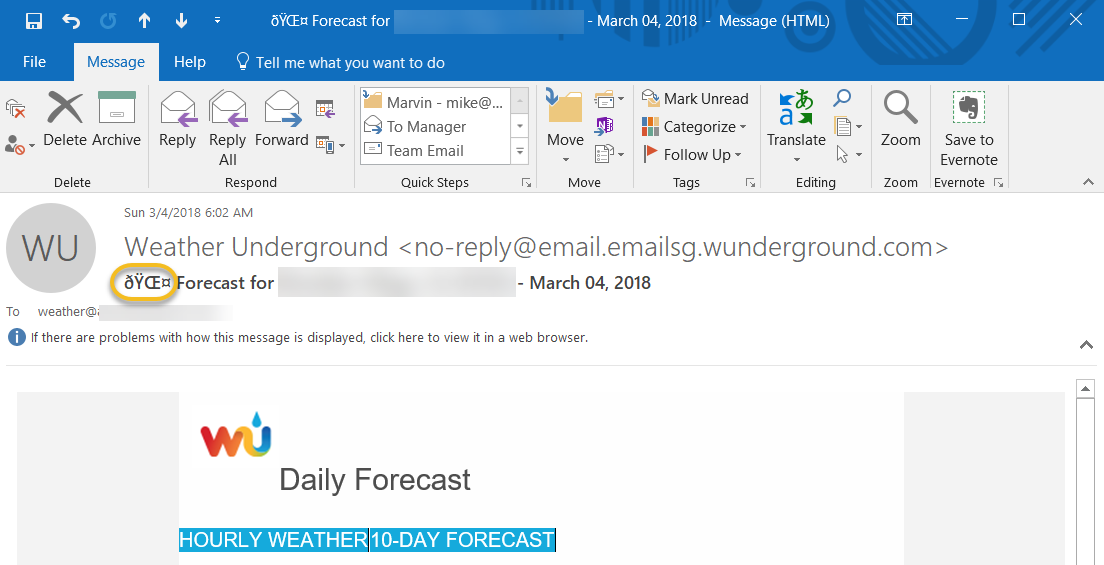The image size is (1104, 565).
Task: Forward this Weather Underground email
Action: point(282,108)
